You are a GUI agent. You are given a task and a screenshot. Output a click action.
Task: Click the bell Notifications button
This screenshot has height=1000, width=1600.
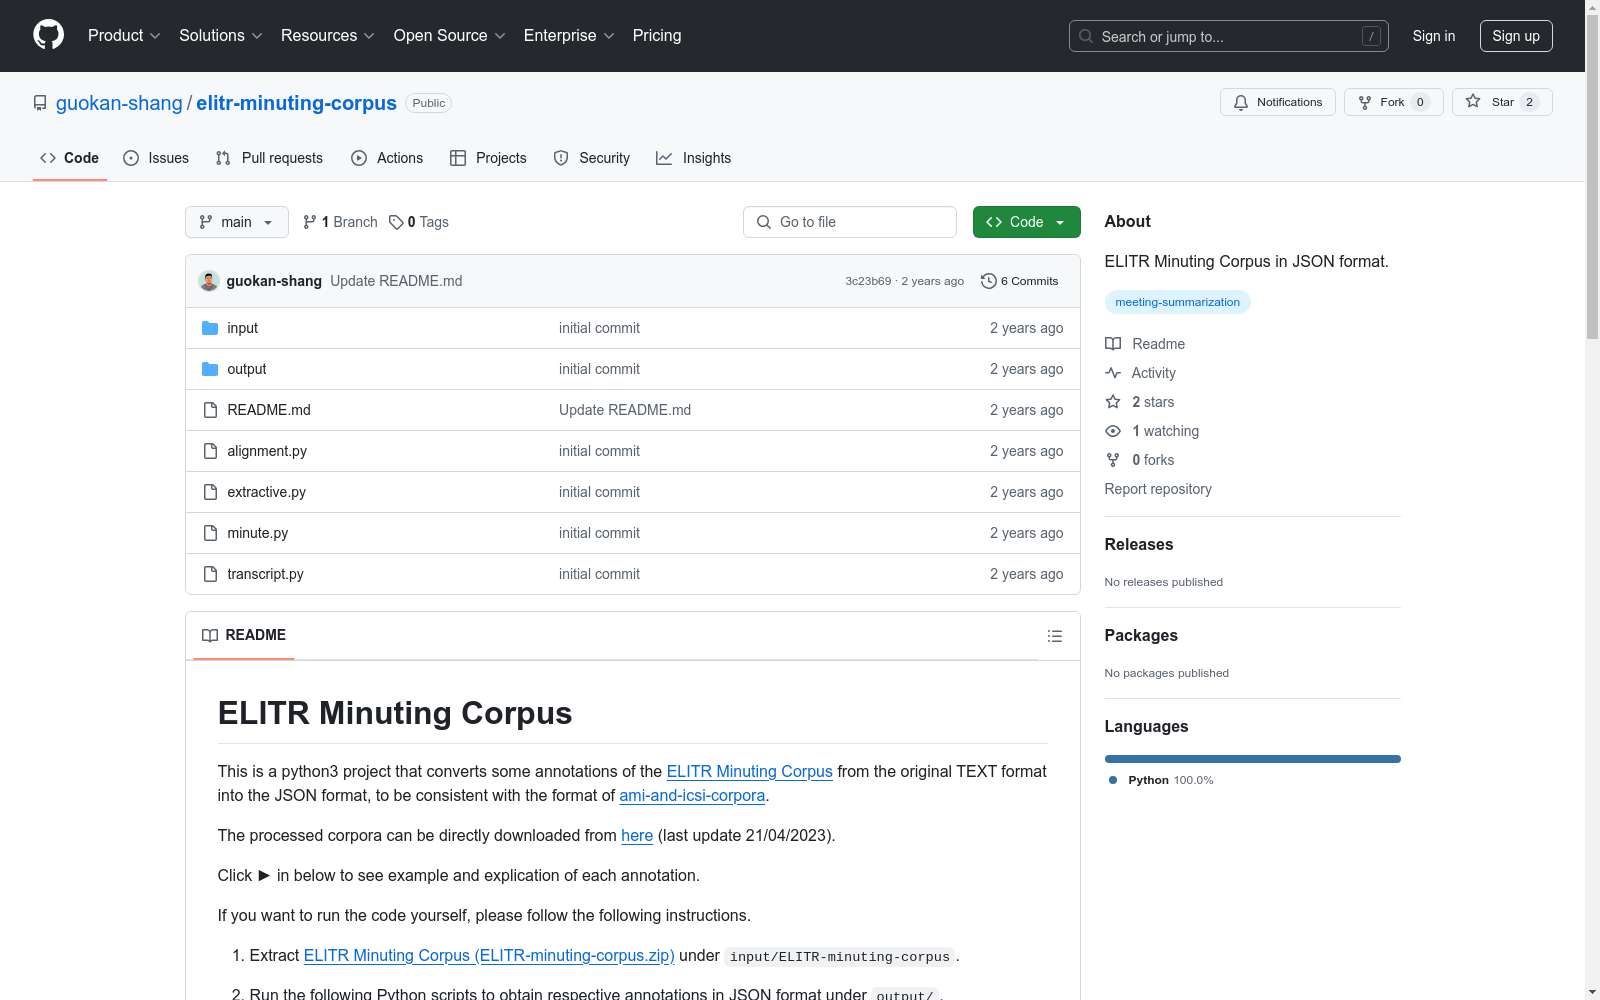1277,102
